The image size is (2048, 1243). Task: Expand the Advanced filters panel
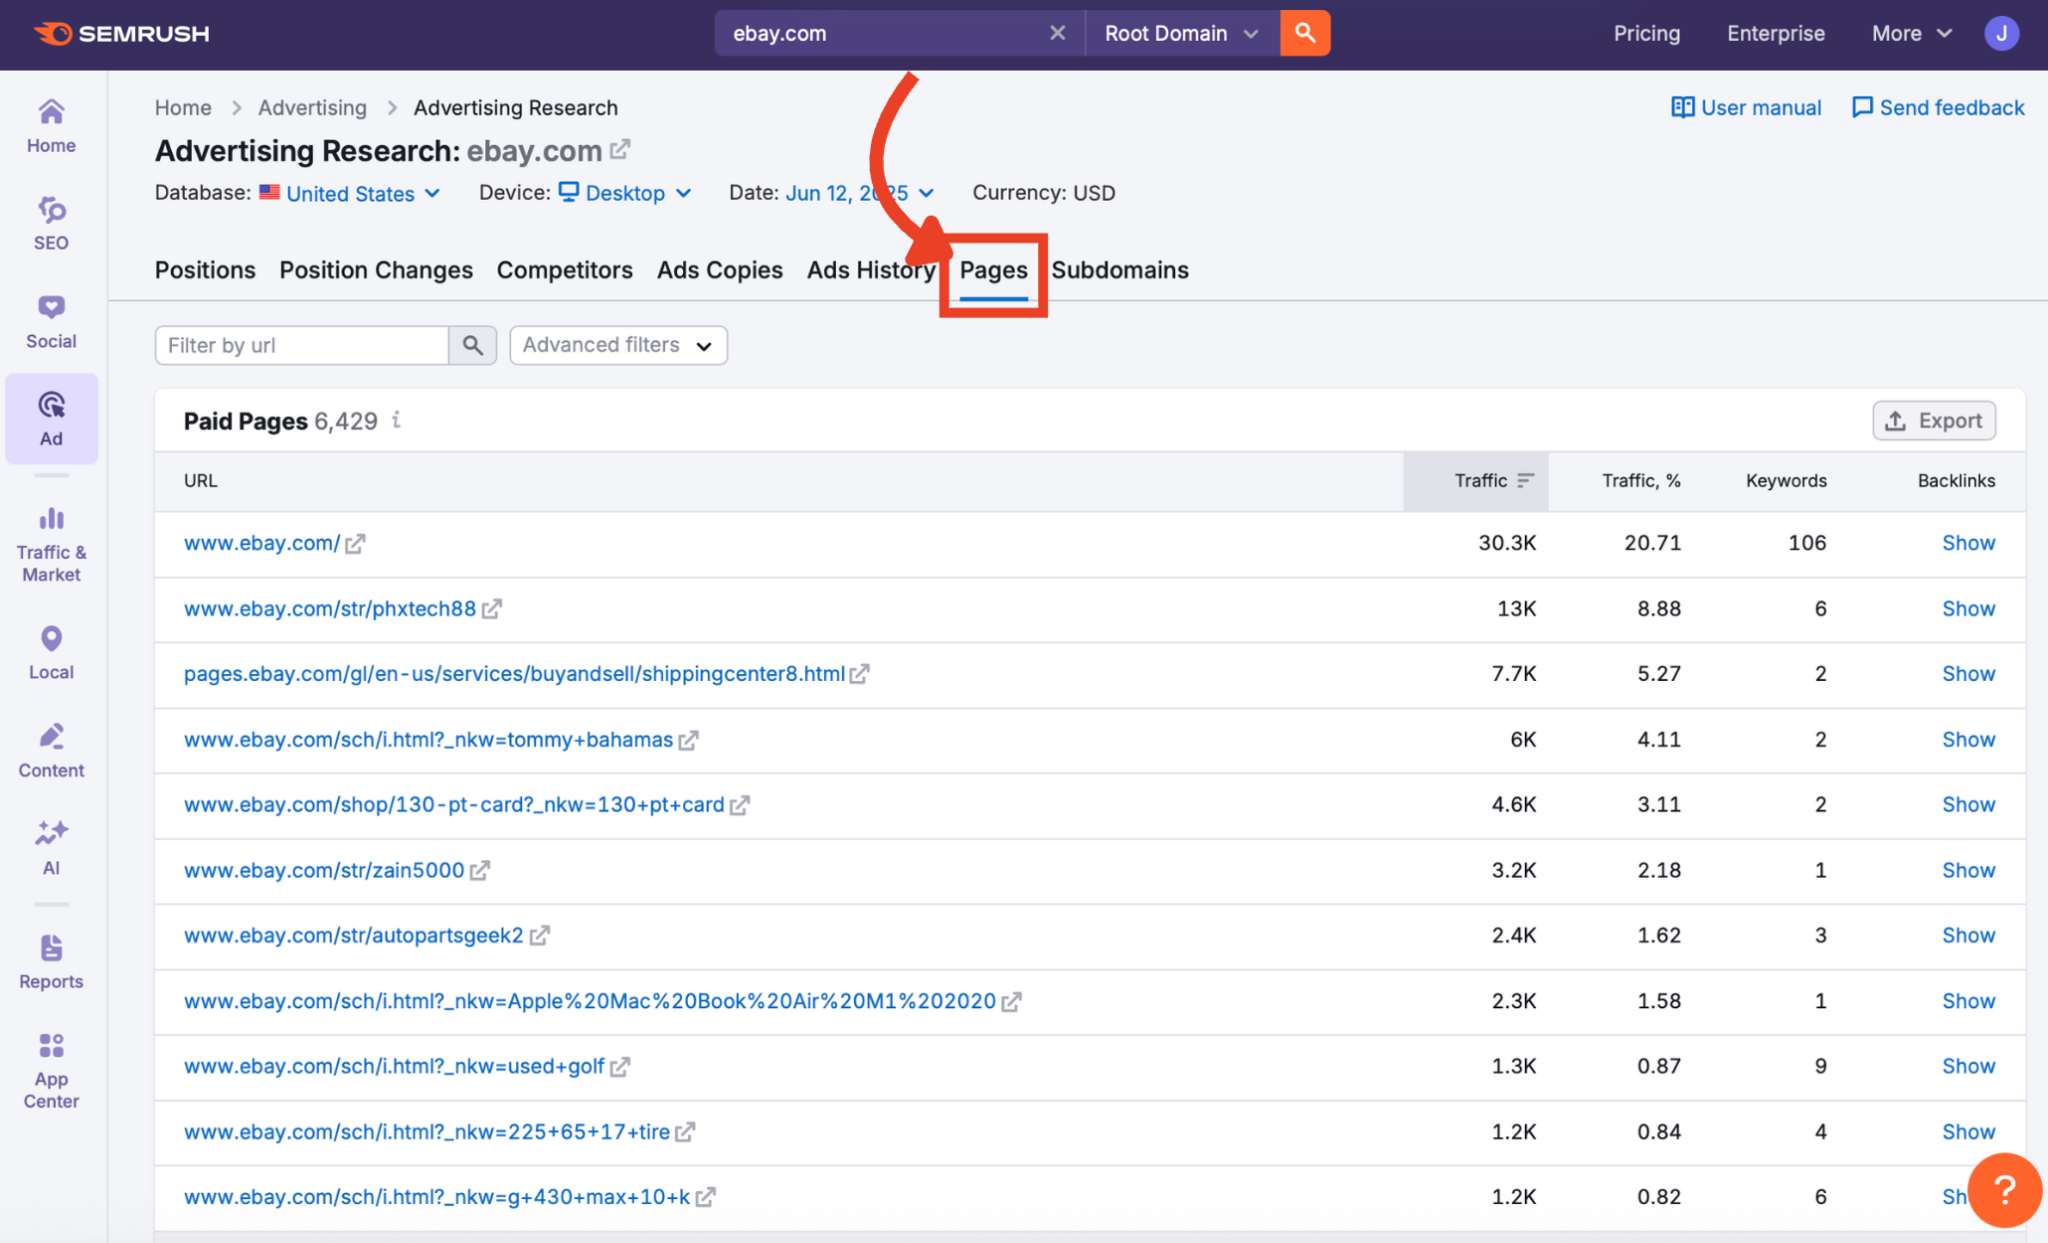(x=617, y=345)
